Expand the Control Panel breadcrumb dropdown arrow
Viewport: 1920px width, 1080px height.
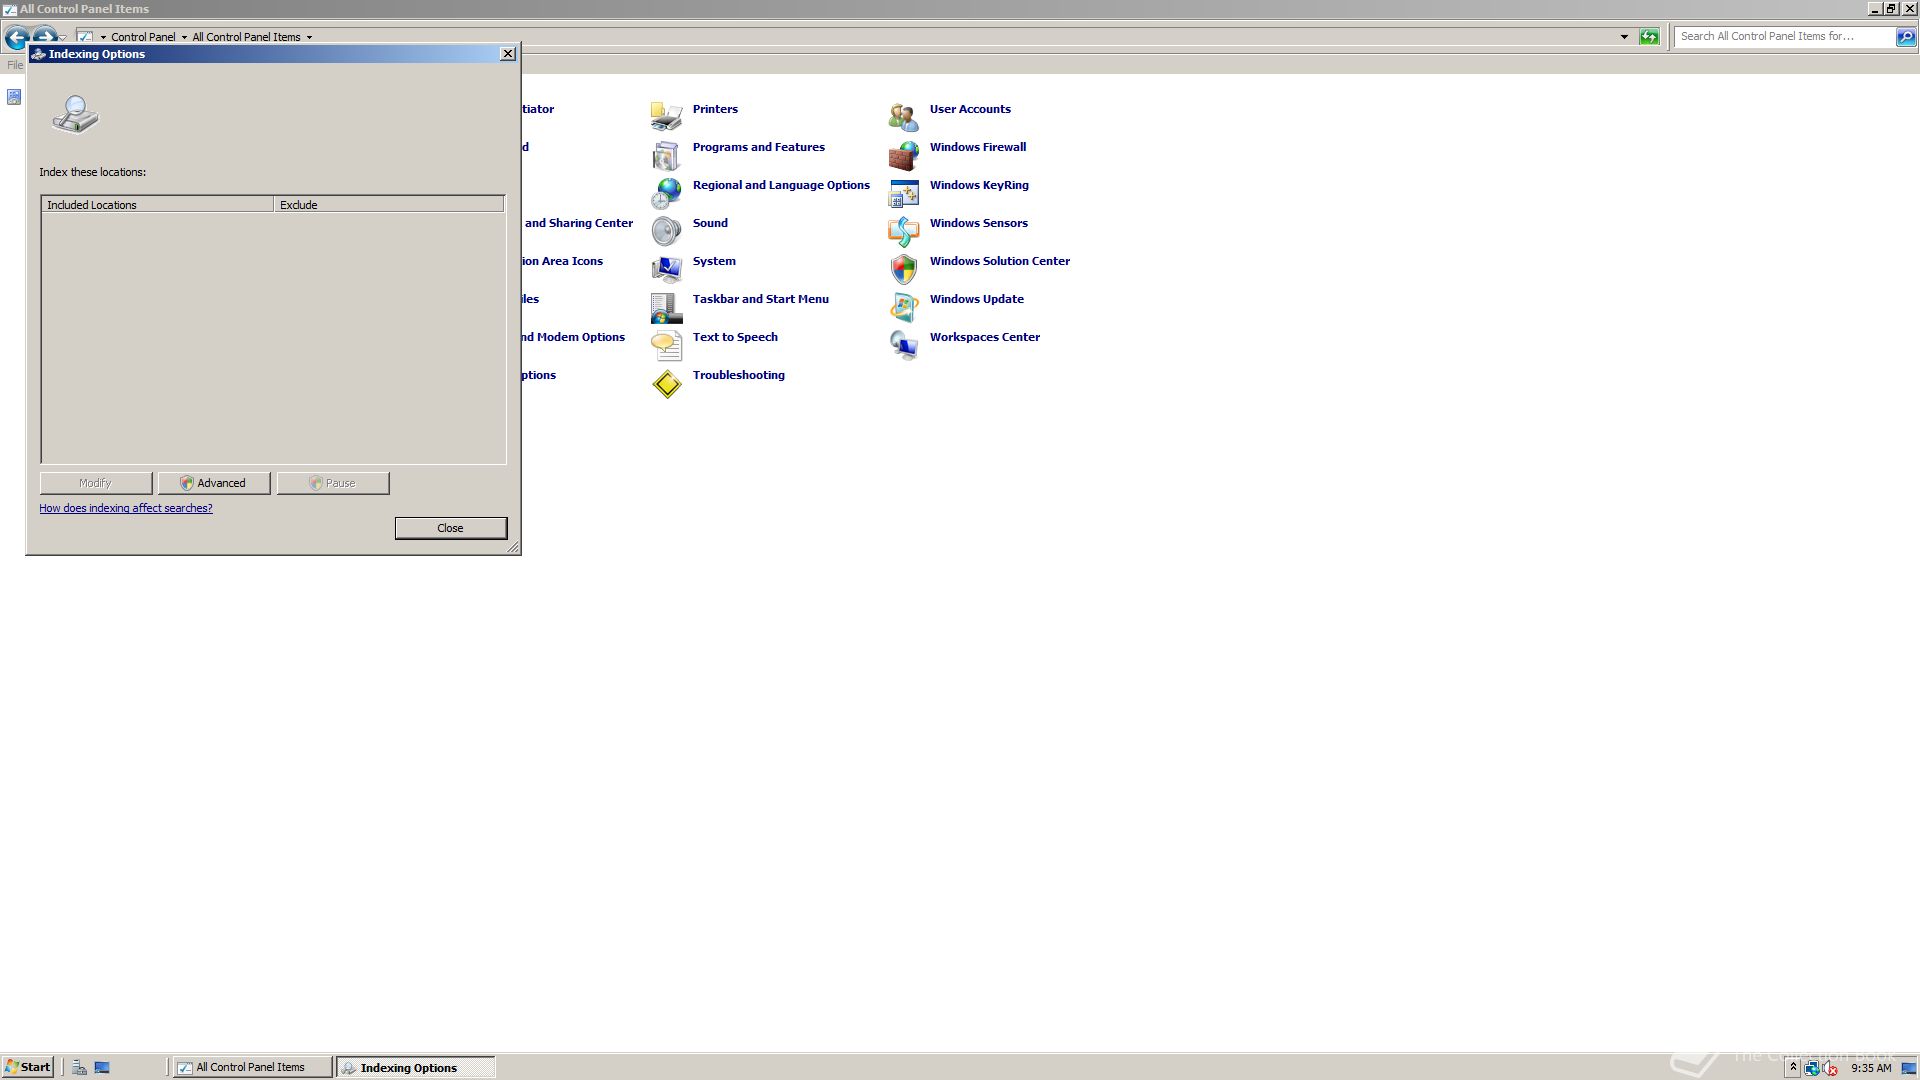tap(184, 37)
